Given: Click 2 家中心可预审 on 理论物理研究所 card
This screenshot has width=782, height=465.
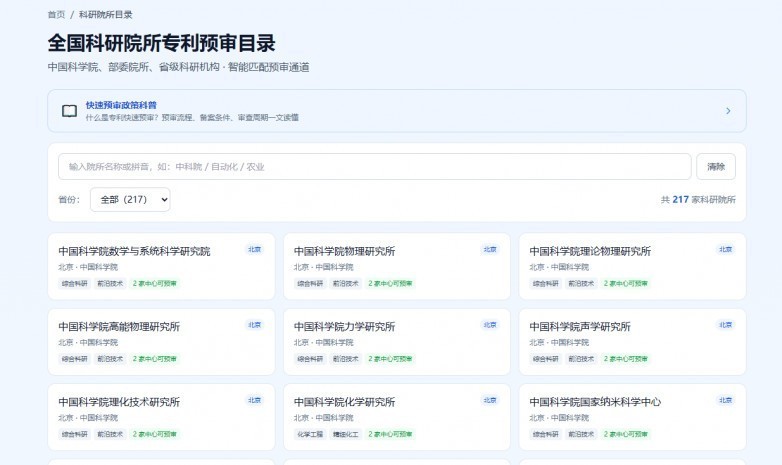Looking at the screenshot, I should (626, 283).
